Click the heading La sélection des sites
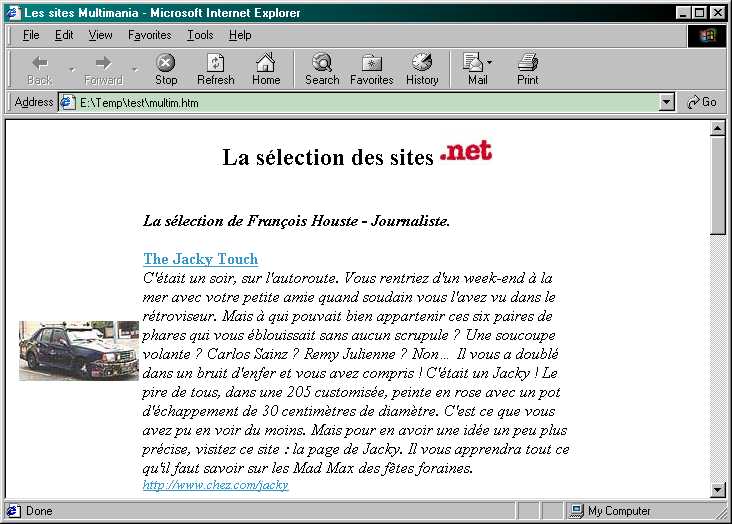732x524 pixels. pyautogui.click(x=328, y=157)
